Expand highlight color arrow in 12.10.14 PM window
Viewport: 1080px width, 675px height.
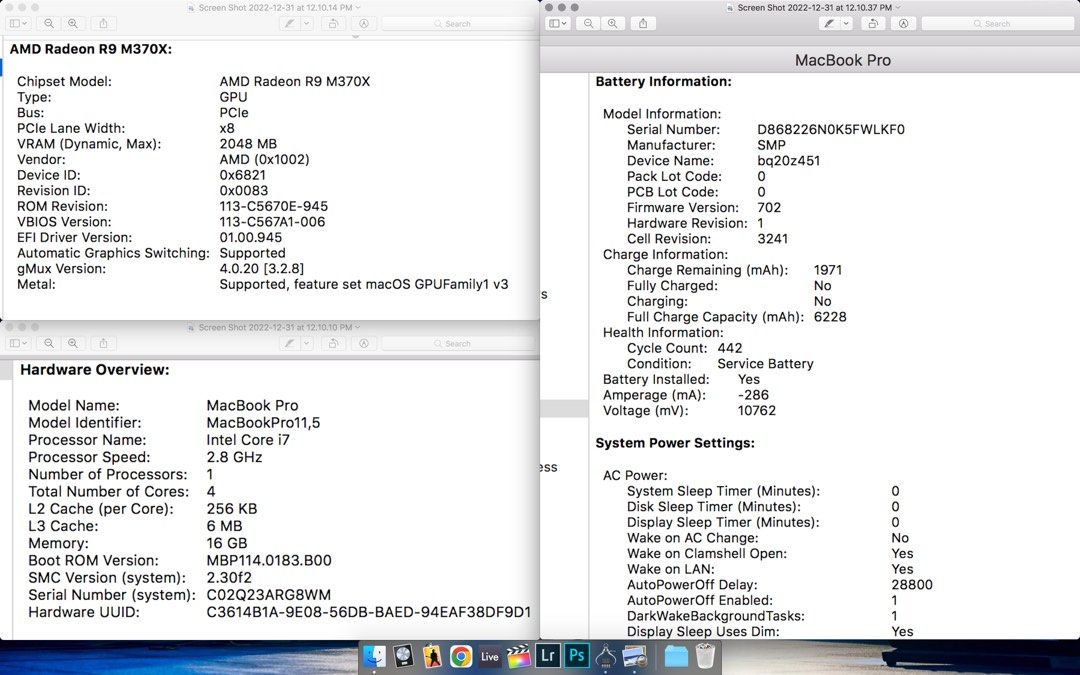click(307, 23)
